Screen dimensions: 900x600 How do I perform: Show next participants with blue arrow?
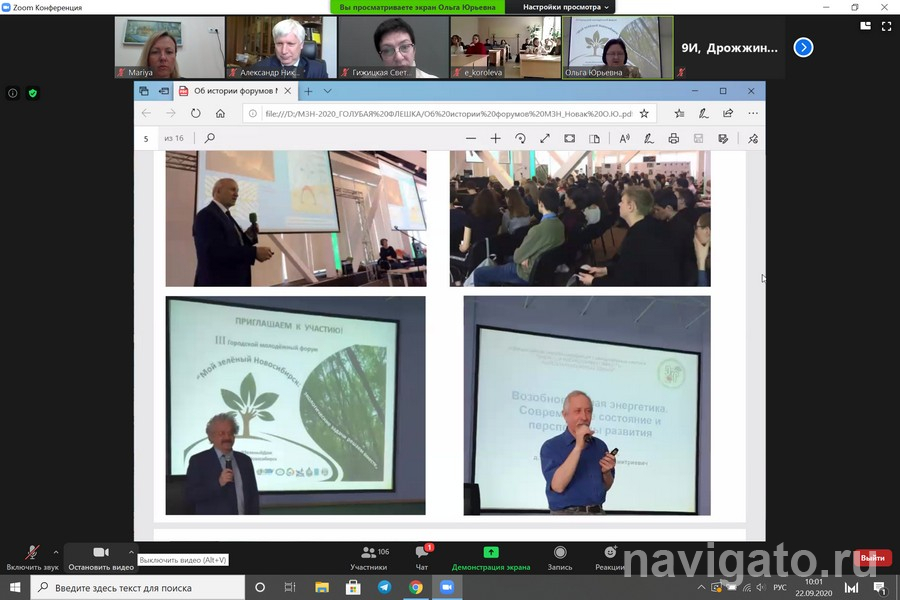click(x=803, y=47)
